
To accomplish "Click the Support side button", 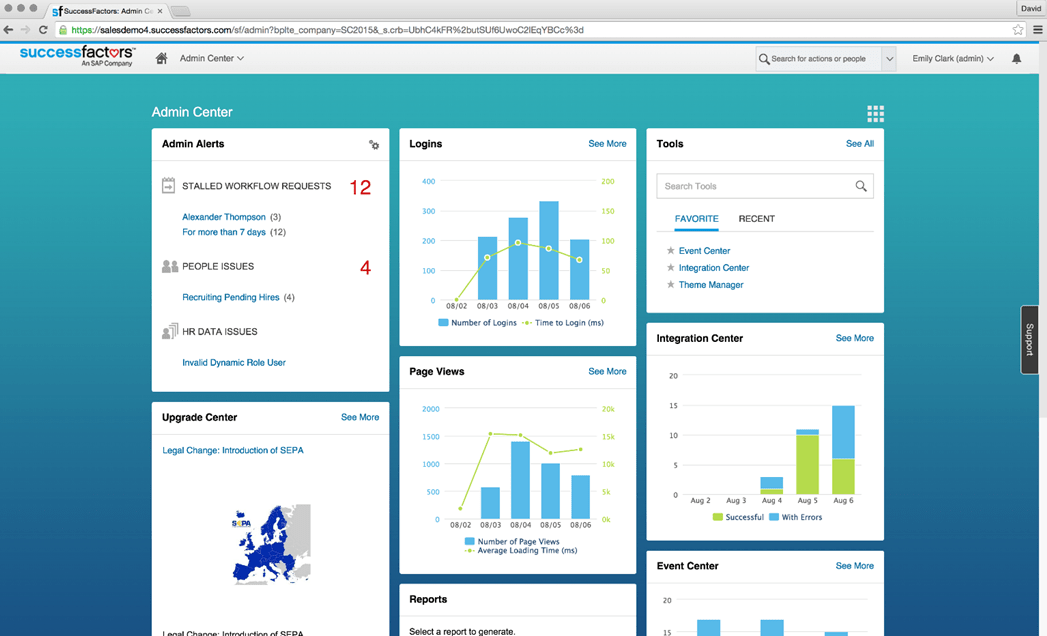I will click(1030, 339).
